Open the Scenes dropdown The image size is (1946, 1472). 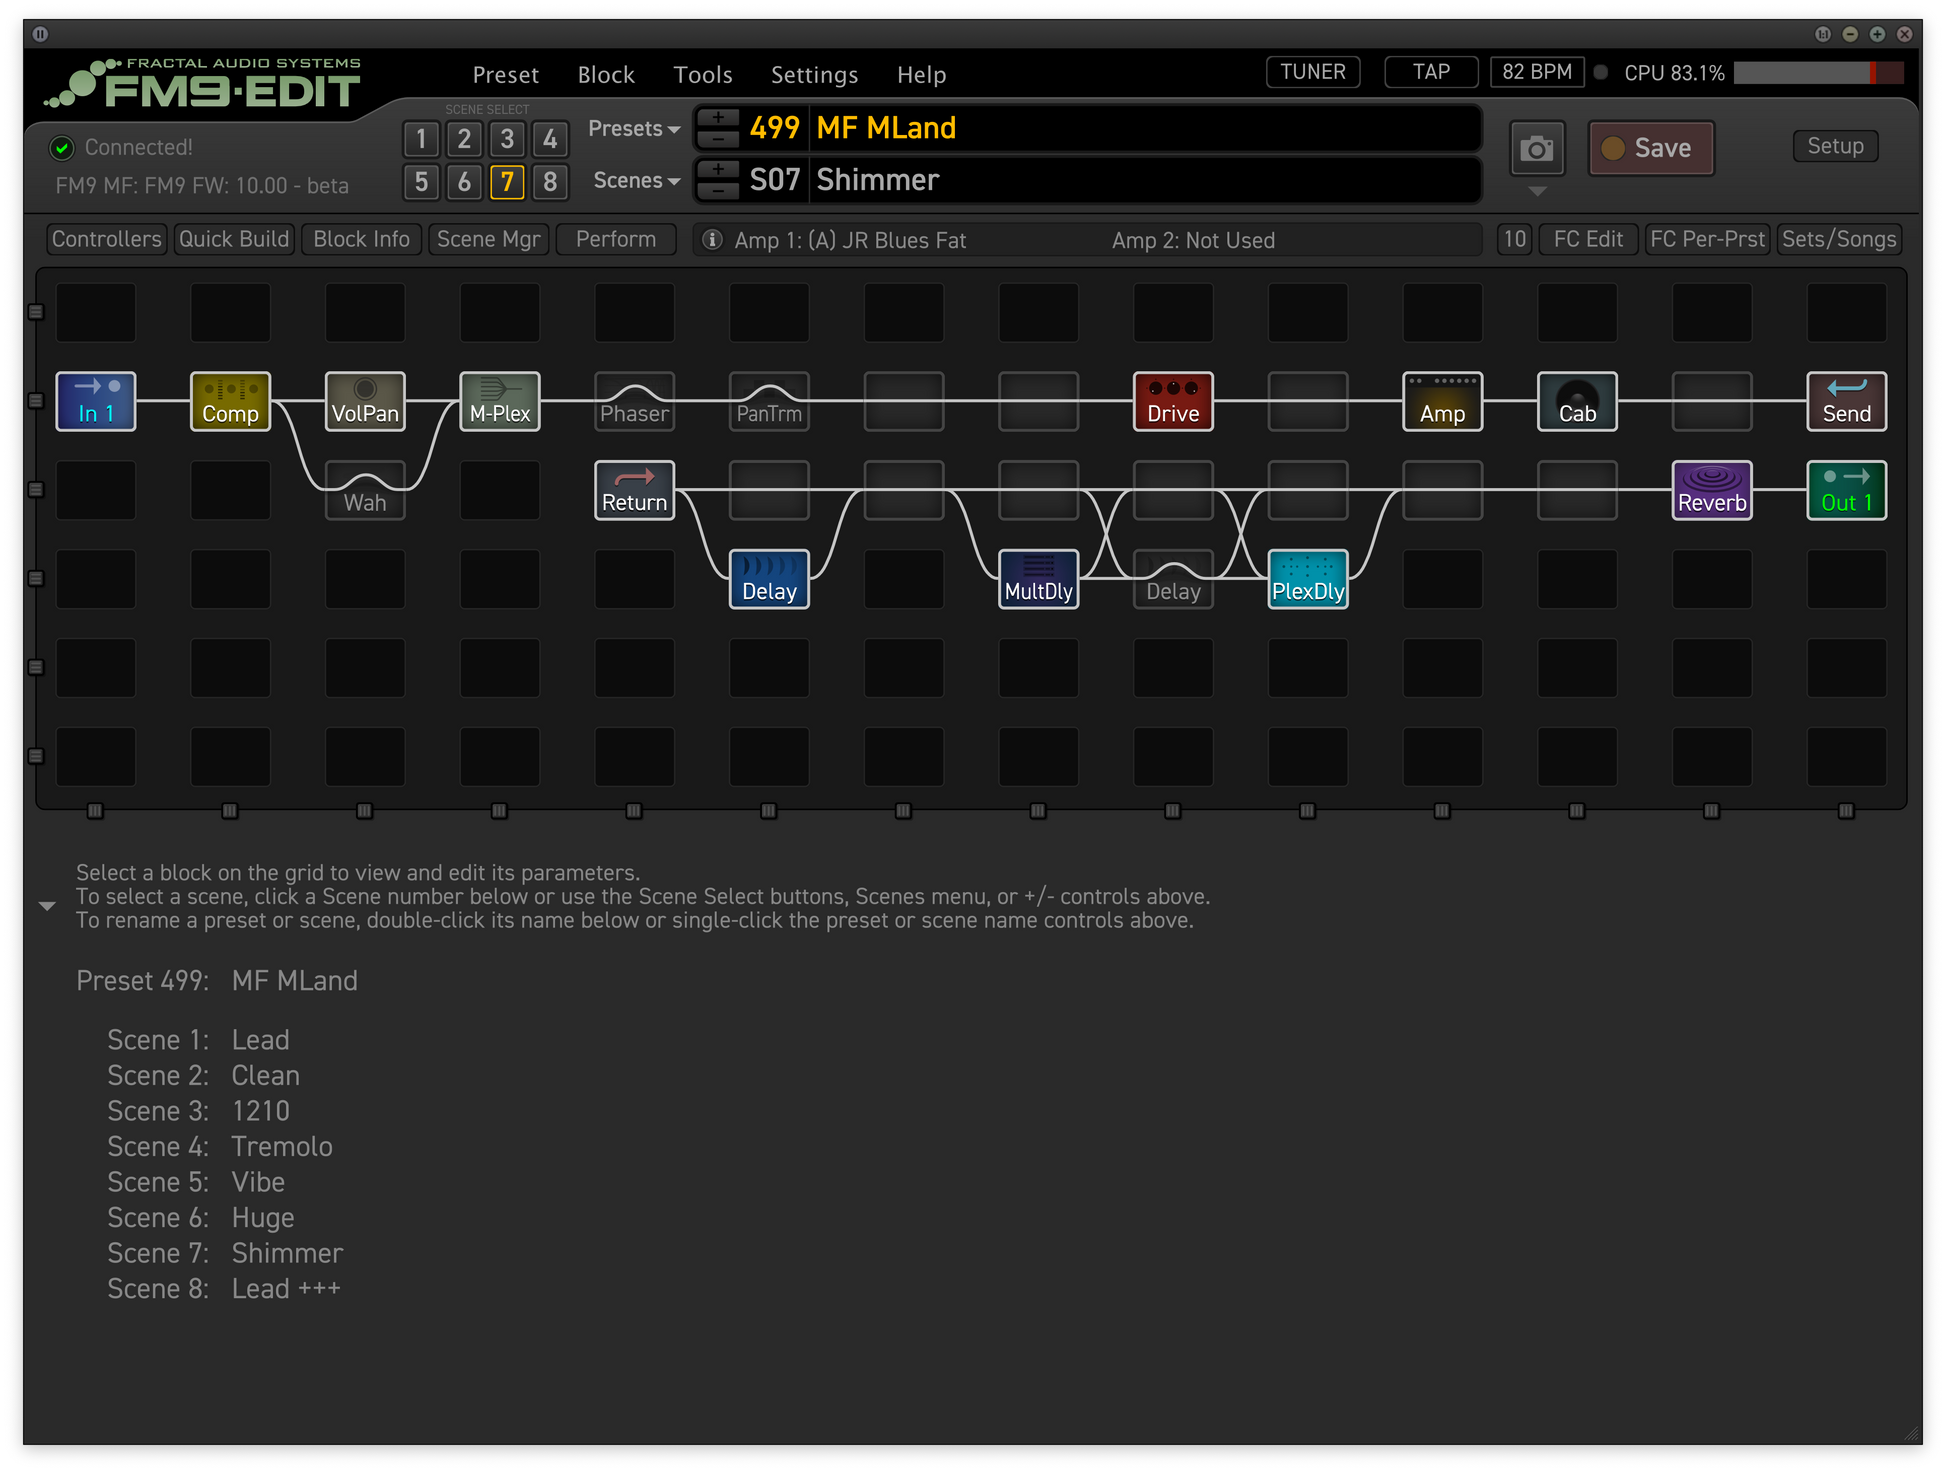pyautogui.click(x=636, y=181)
